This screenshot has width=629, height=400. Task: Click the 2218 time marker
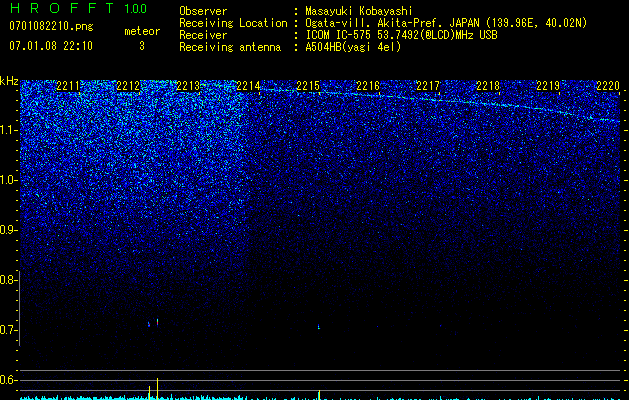click(x=488, y=86)
